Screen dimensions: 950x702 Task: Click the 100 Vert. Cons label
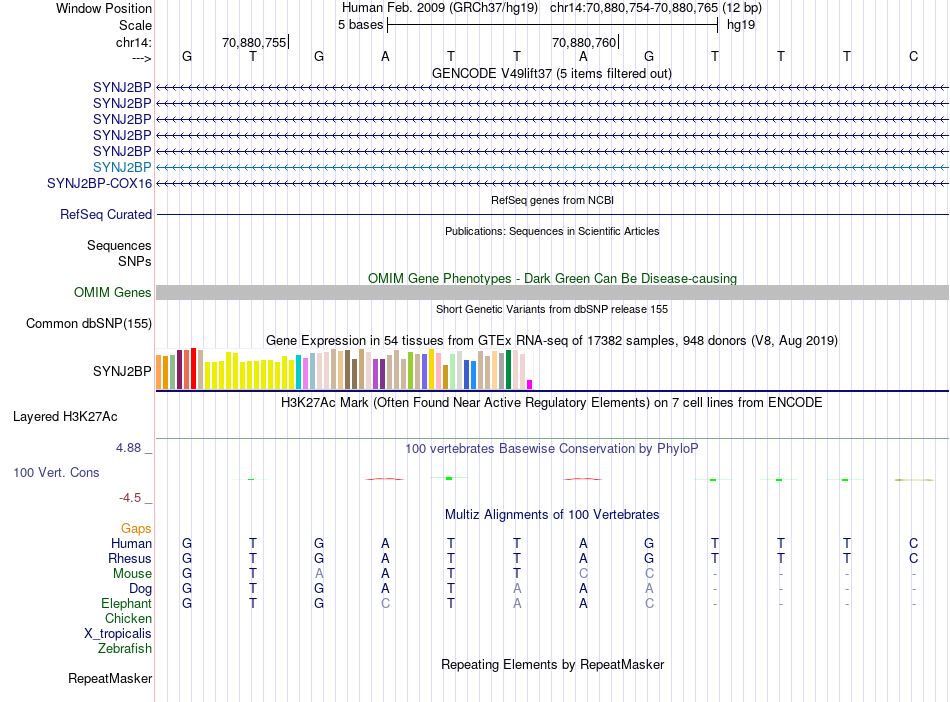[x=56, y=472]
